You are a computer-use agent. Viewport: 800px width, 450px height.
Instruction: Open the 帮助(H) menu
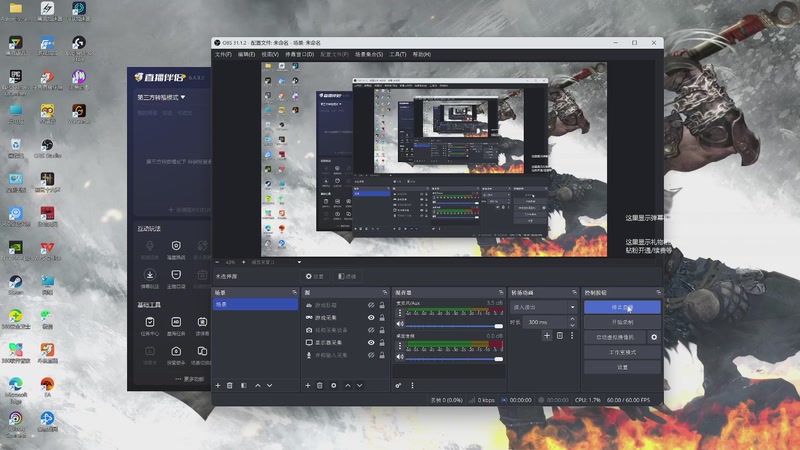tap(422, 54)
